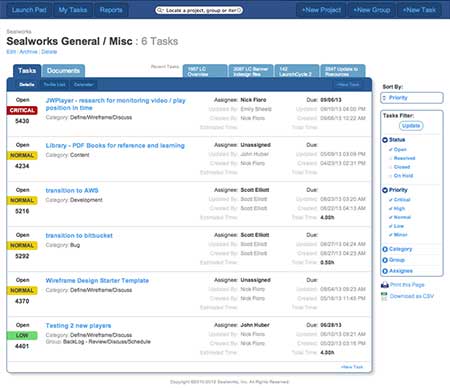Enable the On Hold status filter
450x388 pixels.
401,176
